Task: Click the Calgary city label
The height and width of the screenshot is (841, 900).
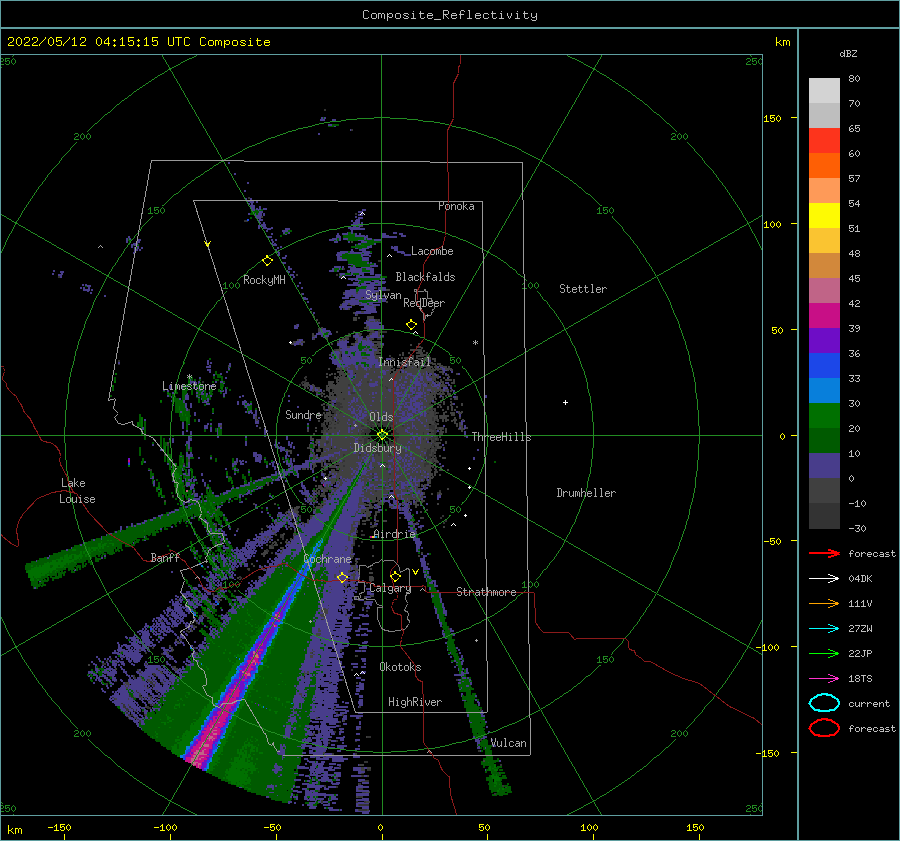Action: pyautogui.click(x=390, y=588)
